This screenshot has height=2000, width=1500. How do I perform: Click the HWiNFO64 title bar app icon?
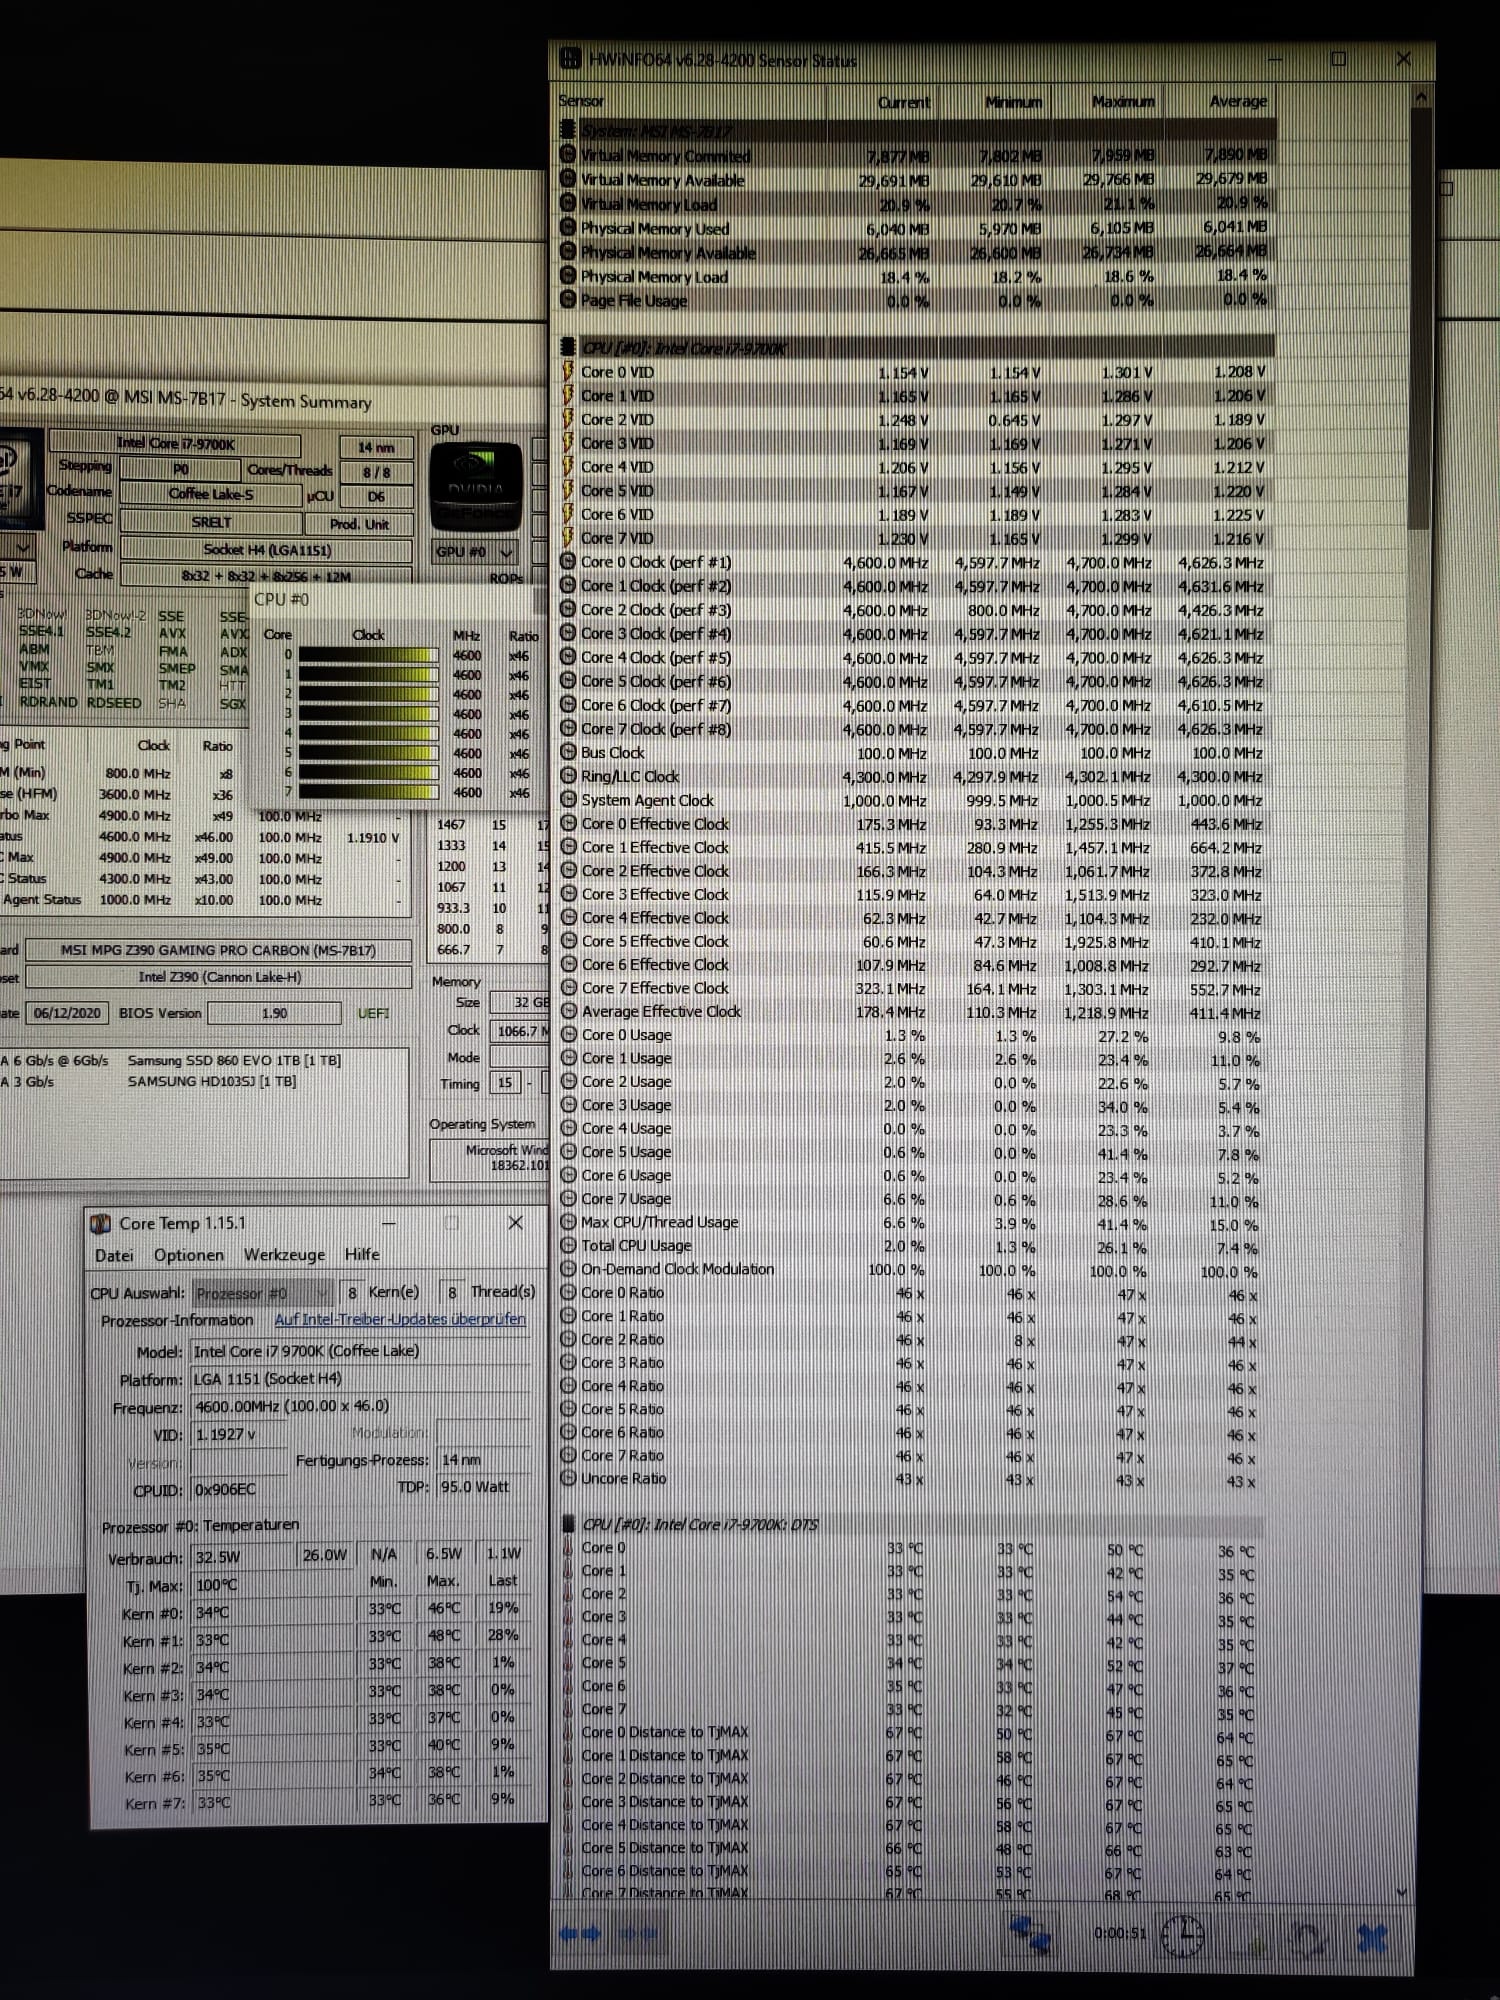pos(570,59)
